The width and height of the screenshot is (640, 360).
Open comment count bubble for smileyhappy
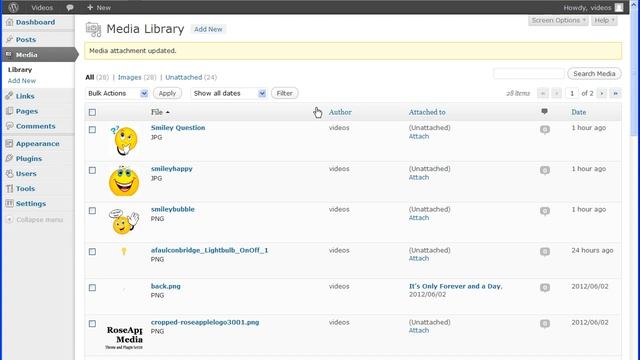(544, 170)
